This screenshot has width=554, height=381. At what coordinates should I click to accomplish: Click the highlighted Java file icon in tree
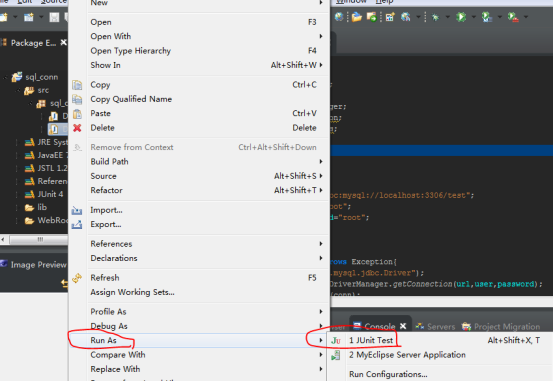tap(53, 129)
